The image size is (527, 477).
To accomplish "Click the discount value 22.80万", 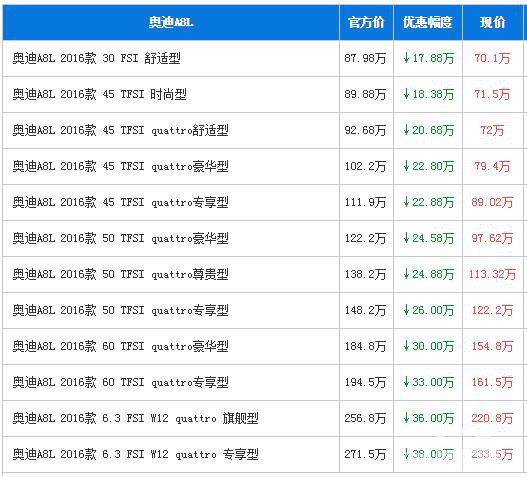I will pos(429,166).
